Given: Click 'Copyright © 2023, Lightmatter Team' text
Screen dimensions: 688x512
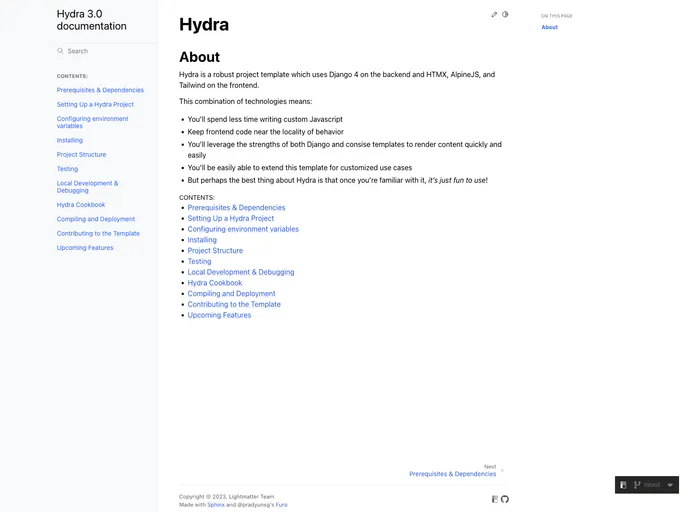Looking at the screenshot, I should [x=226, y=497].
